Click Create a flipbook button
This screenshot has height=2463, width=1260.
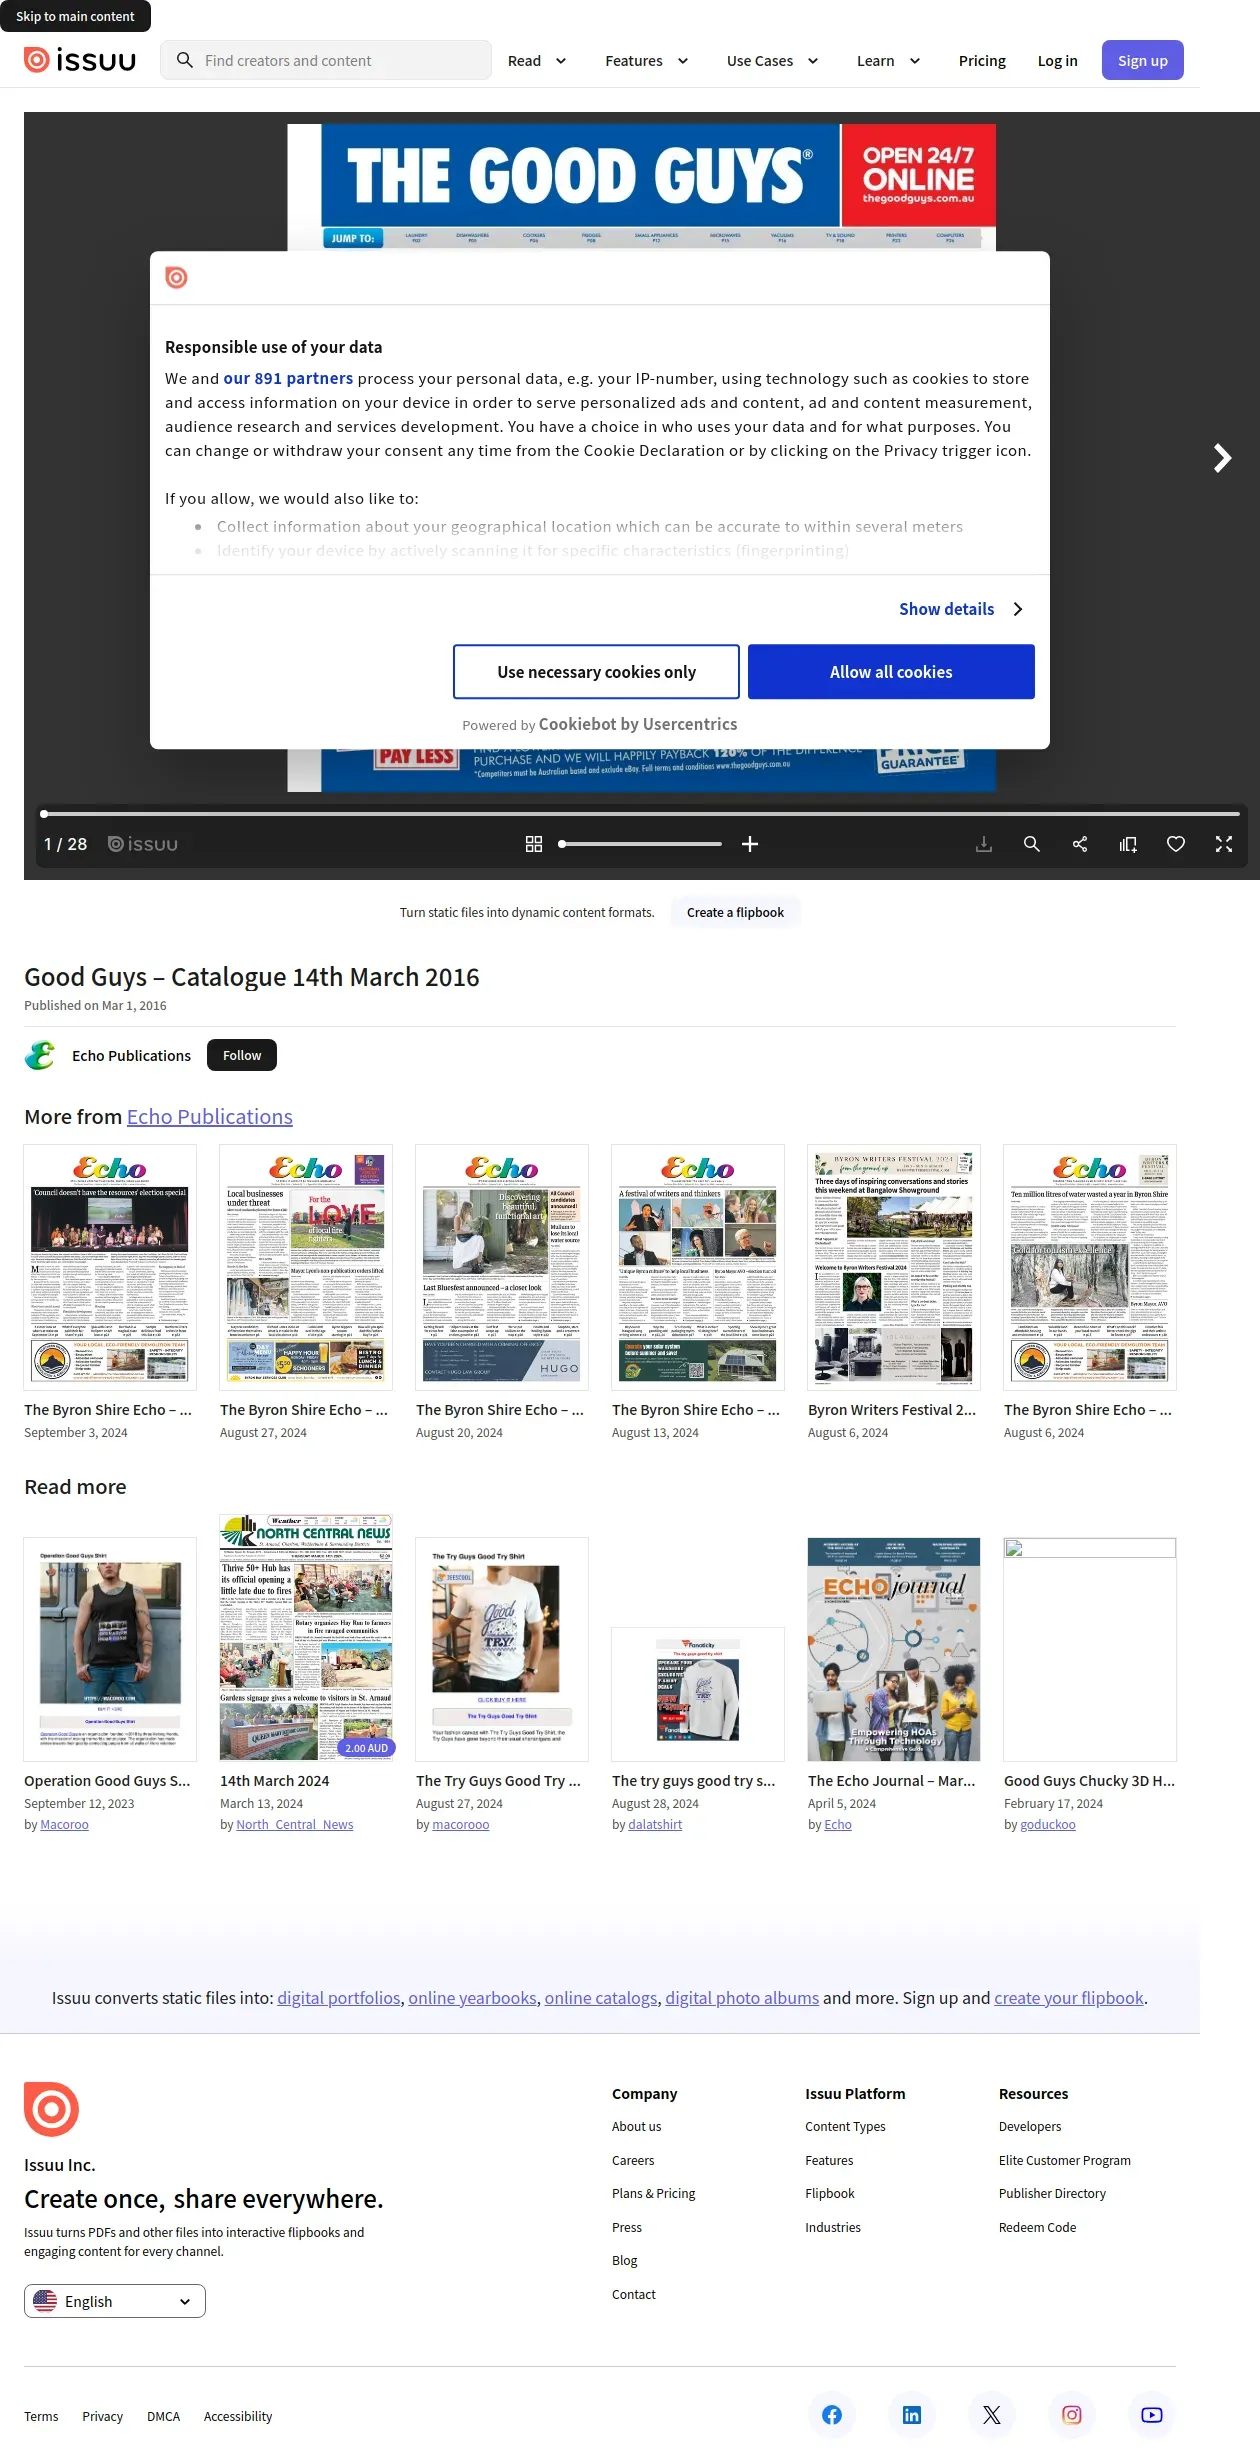tap(735, 912)
